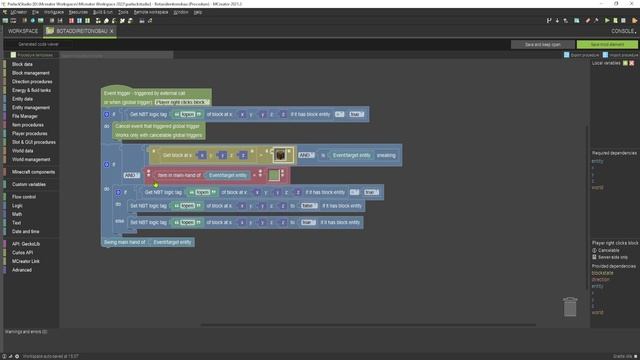
Task: Open the Build & run menu
Action: click(x=103, y=12)
